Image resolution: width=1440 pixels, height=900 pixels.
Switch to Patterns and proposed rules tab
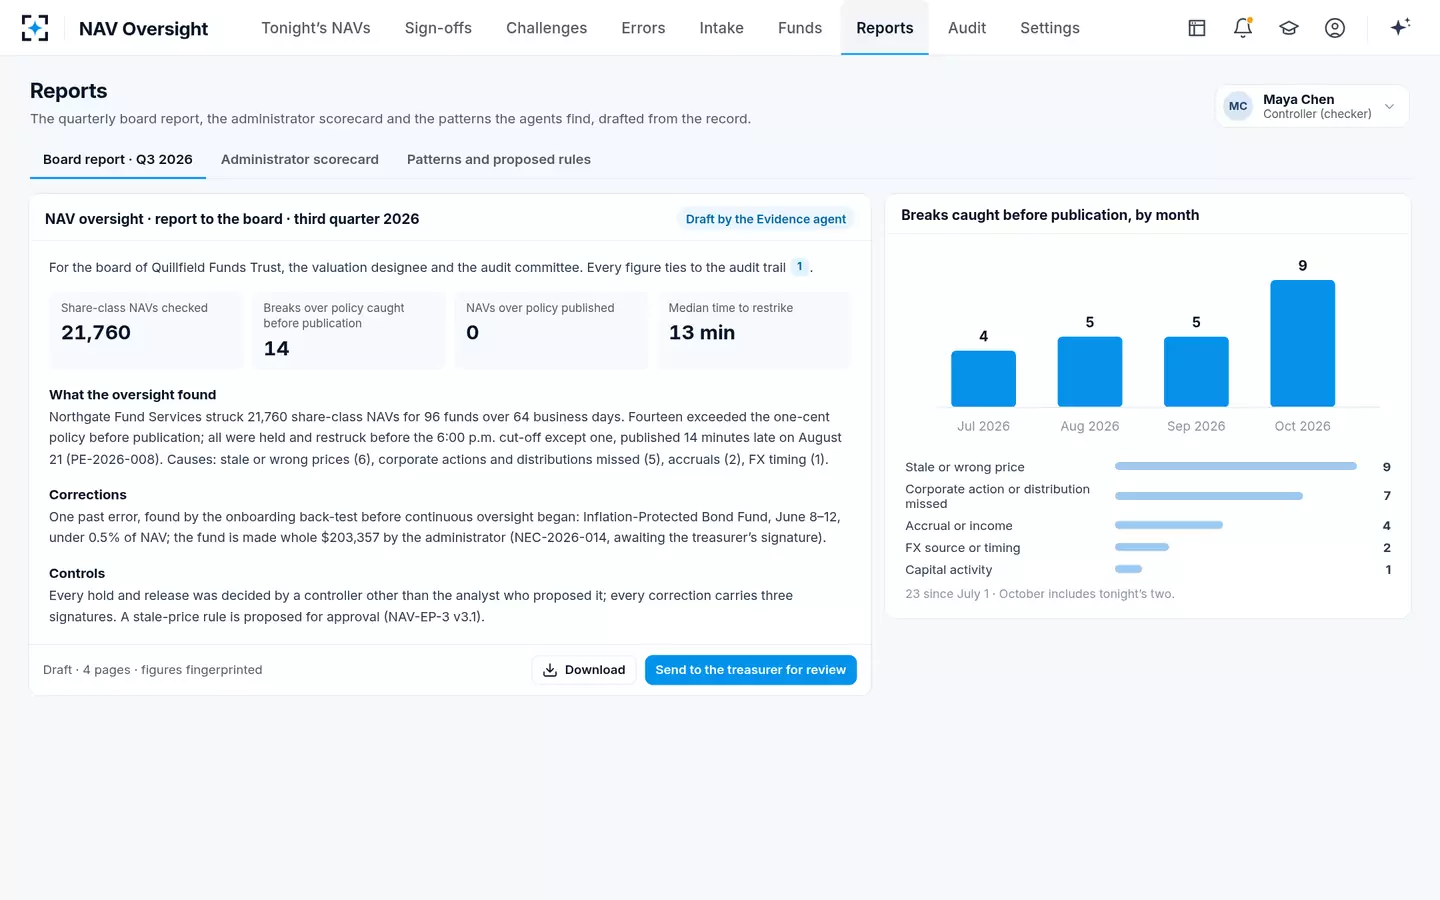tap(499, 160)
